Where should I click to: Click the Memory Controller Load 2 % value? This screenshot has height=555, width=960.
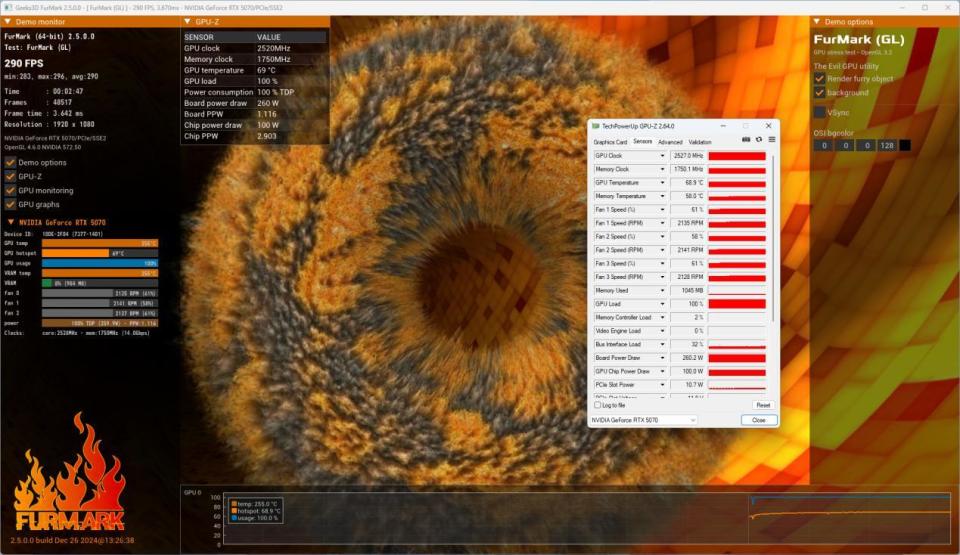point(688,317)
